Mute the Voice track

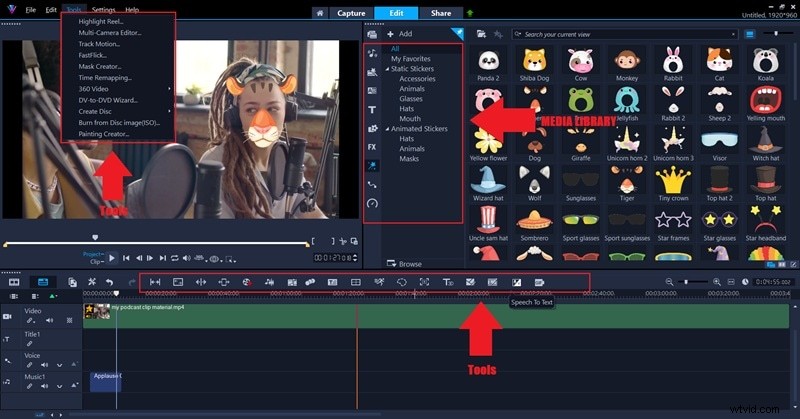pos(44,365)
